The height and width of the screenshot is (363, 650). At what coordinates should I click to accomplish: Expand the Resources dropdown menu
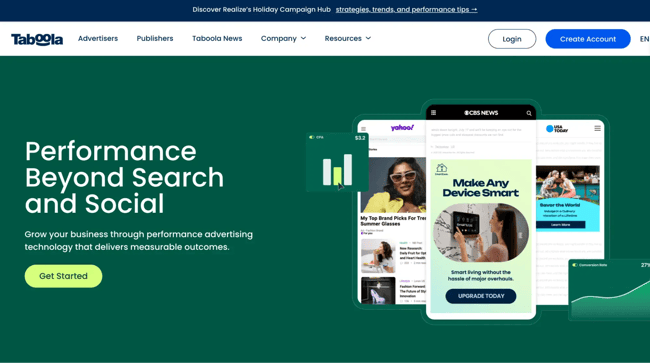[x=347, y=39]
